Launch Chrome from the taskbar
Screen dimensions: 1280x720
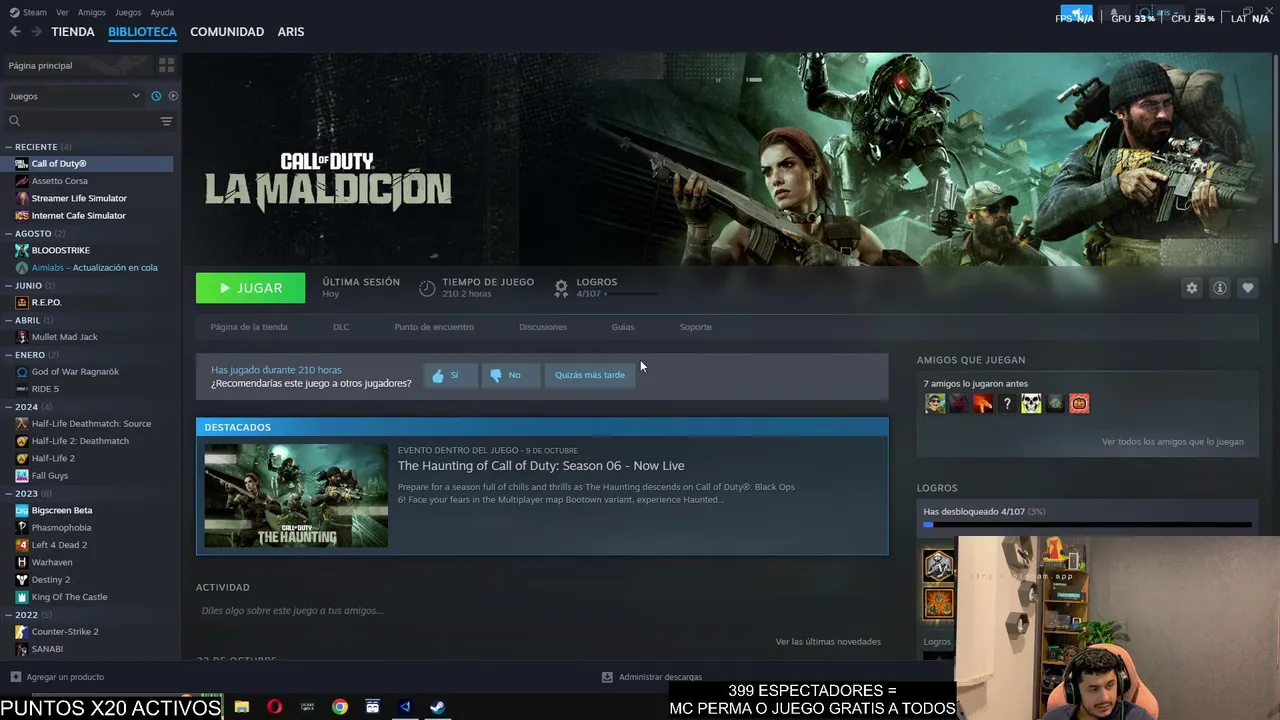tap(340, 707)
